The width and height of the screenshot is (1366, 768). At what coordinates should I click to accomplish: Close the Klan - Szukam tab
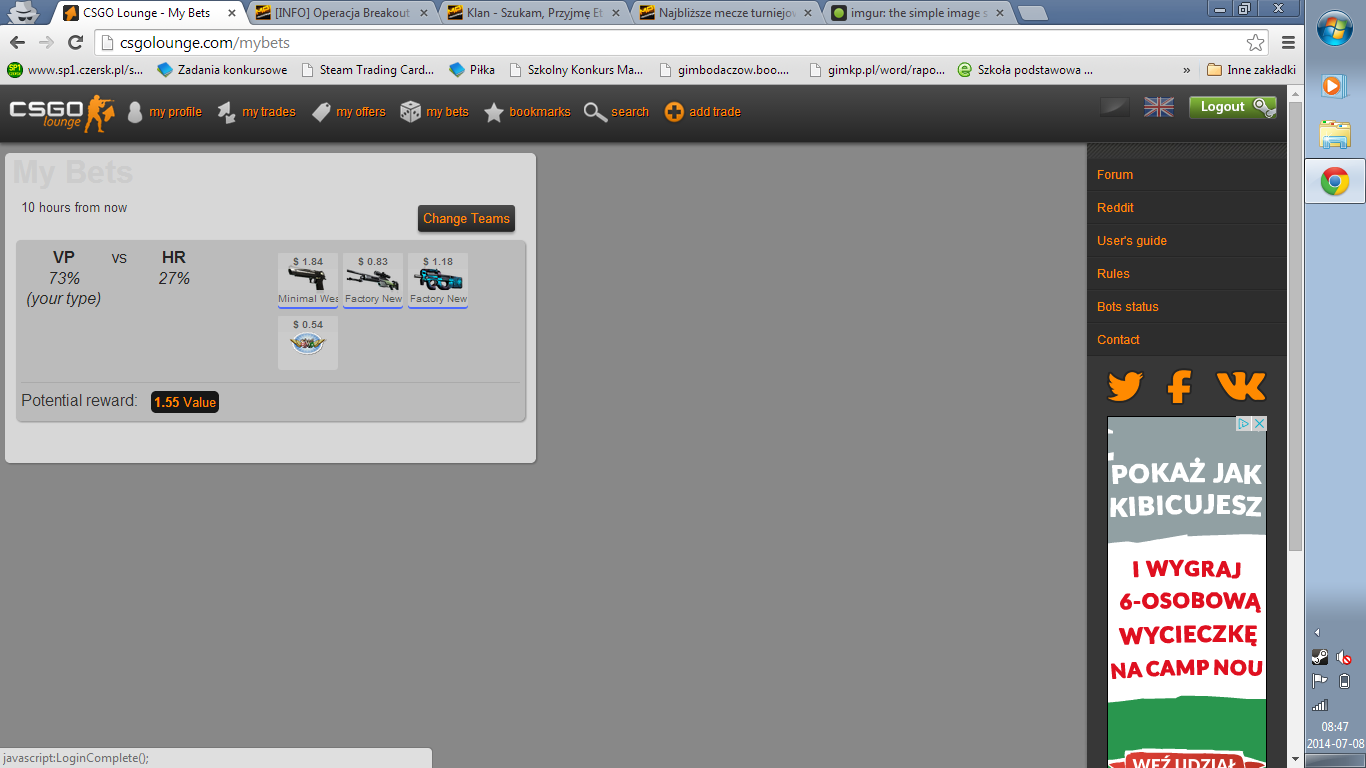coord(616,13)
